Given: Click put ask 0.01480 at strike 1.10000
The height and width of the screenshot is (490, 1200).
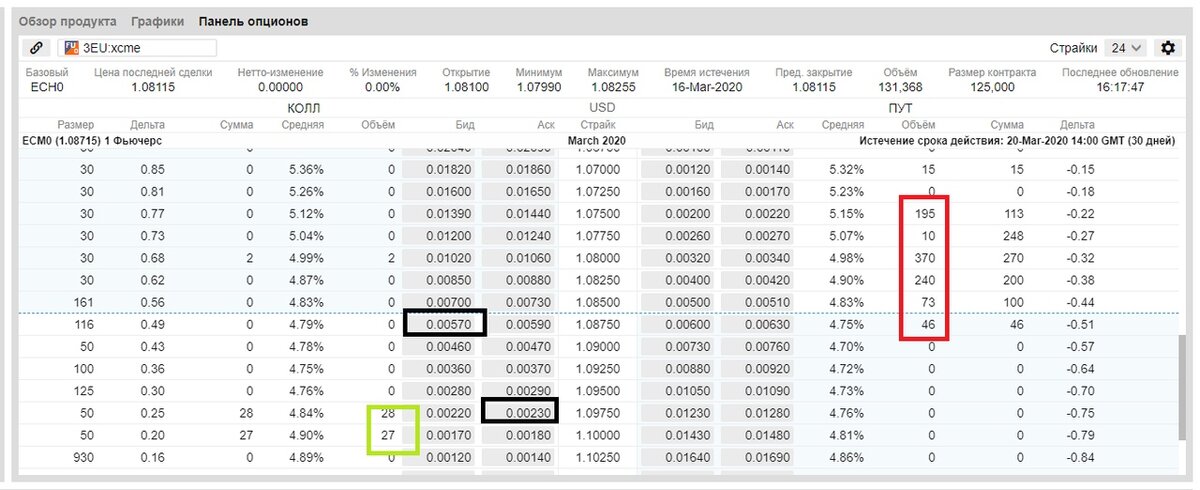Looking at the screenshot, I should coord(756,433).
